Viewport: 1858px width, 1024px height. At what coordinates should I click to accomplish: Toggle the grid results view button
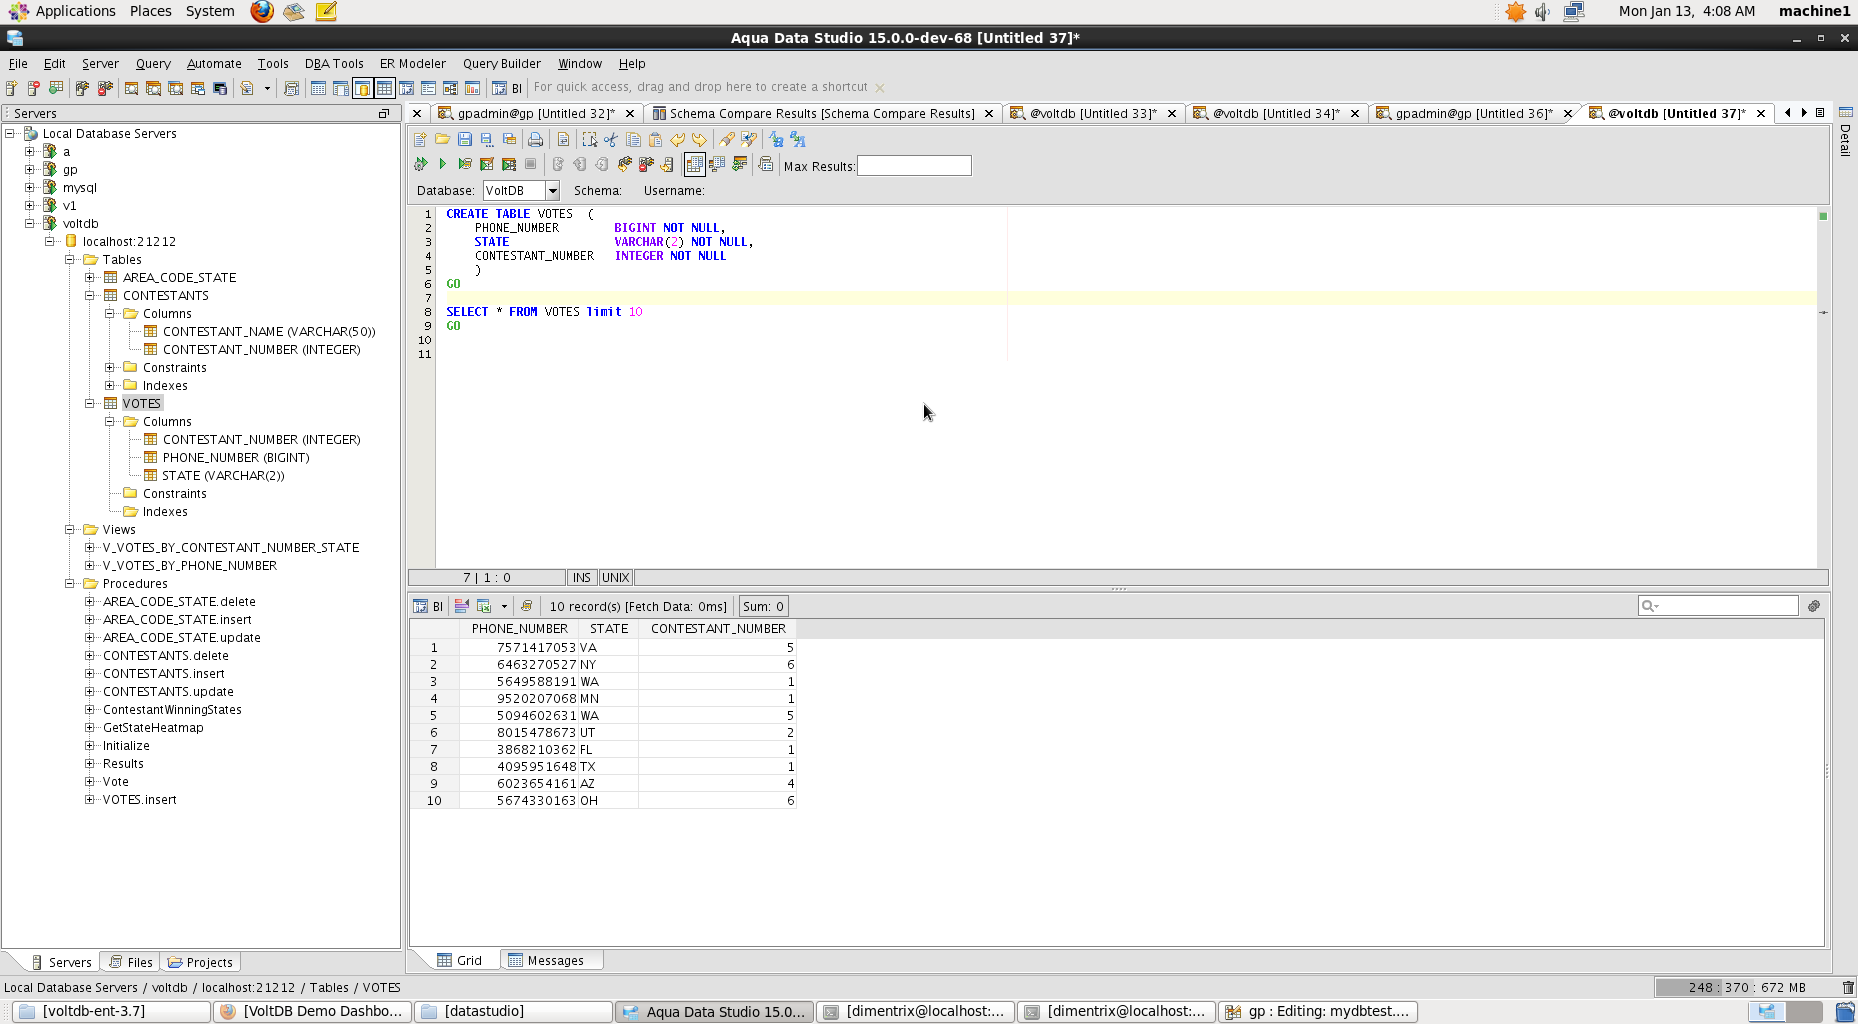694,164
